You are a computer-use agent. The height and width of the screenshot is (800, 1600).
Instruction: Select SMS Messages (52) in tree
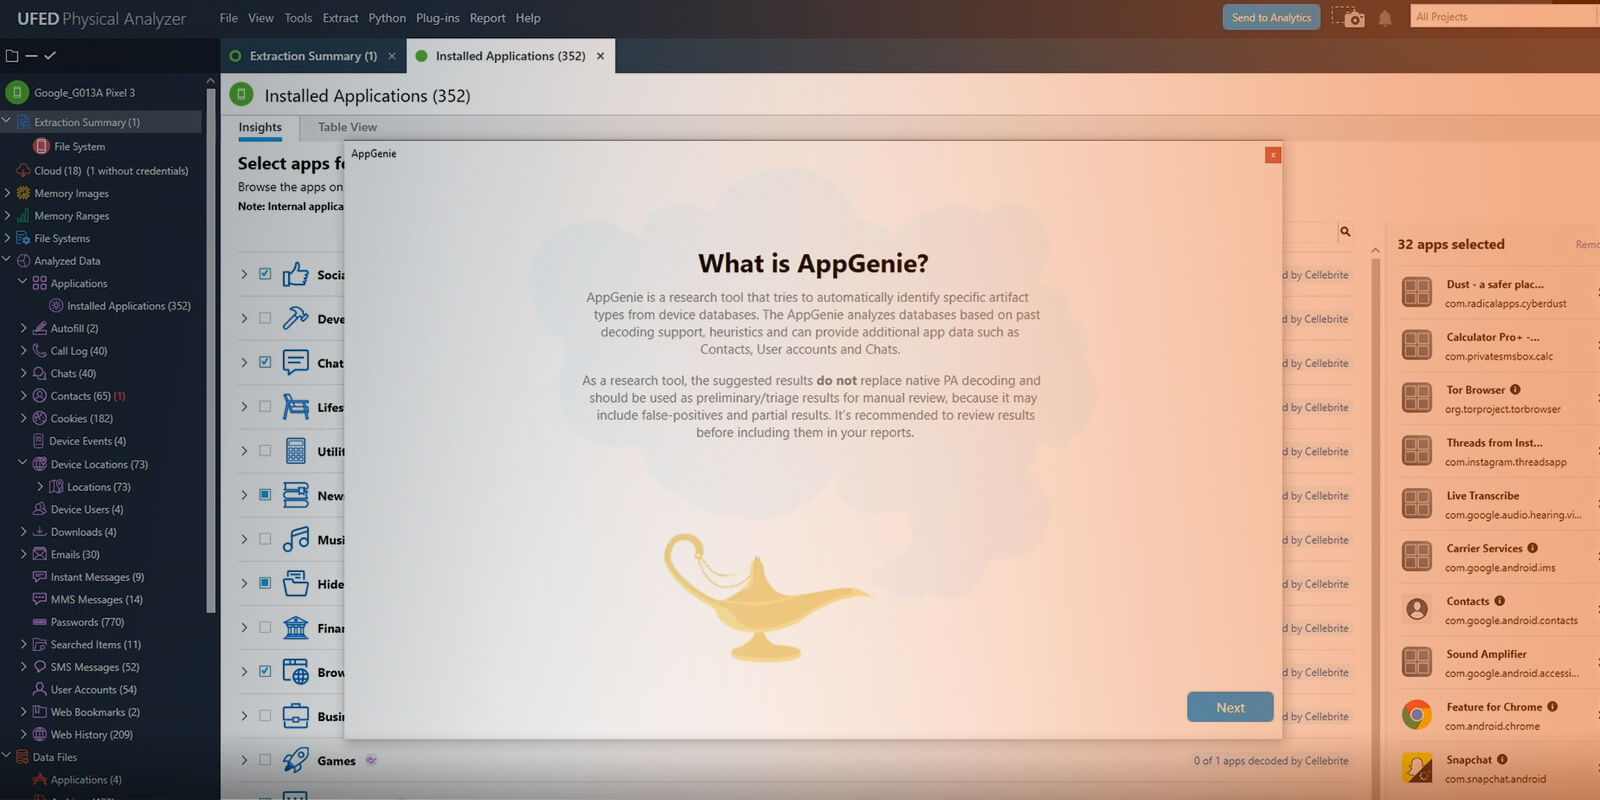(95, 667)
